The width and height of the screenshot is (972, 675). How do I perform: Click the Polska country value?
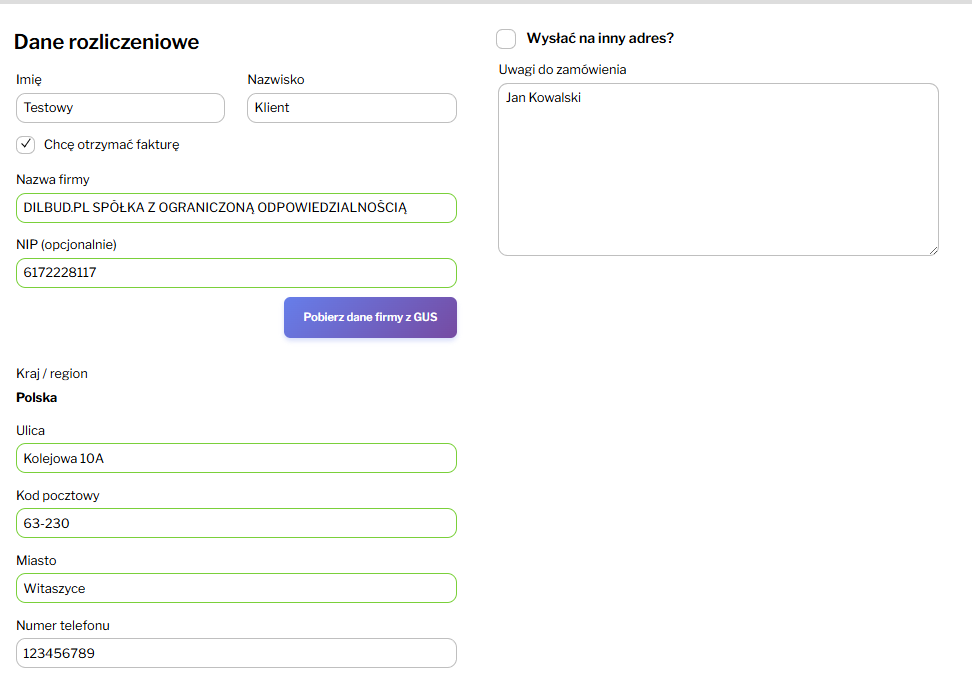click(37, 398)
